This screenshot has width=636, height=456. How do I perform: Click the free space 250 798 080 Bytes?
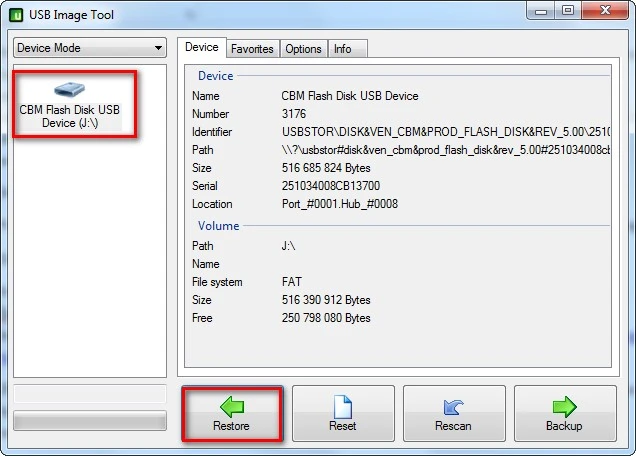(326, 318)
